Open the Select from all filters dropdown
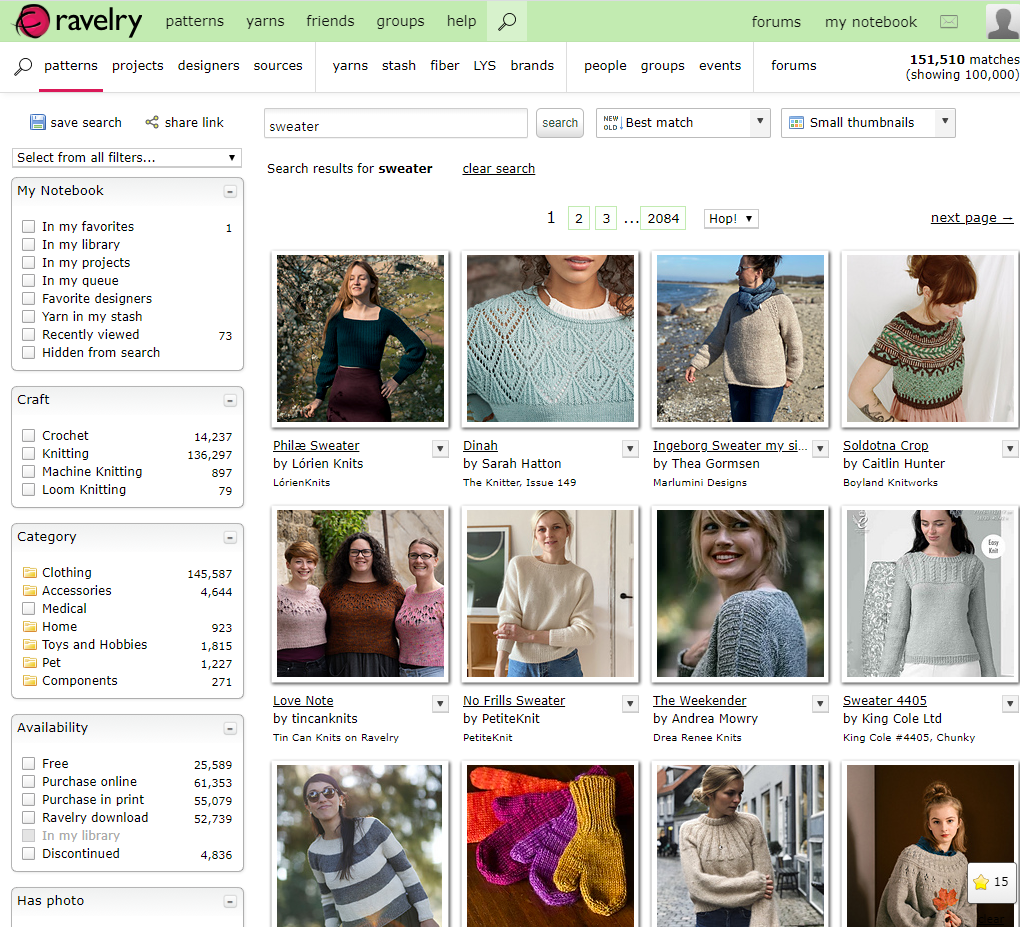The width and height of the screenshot is (1020, 927). [x=127, y=157]
